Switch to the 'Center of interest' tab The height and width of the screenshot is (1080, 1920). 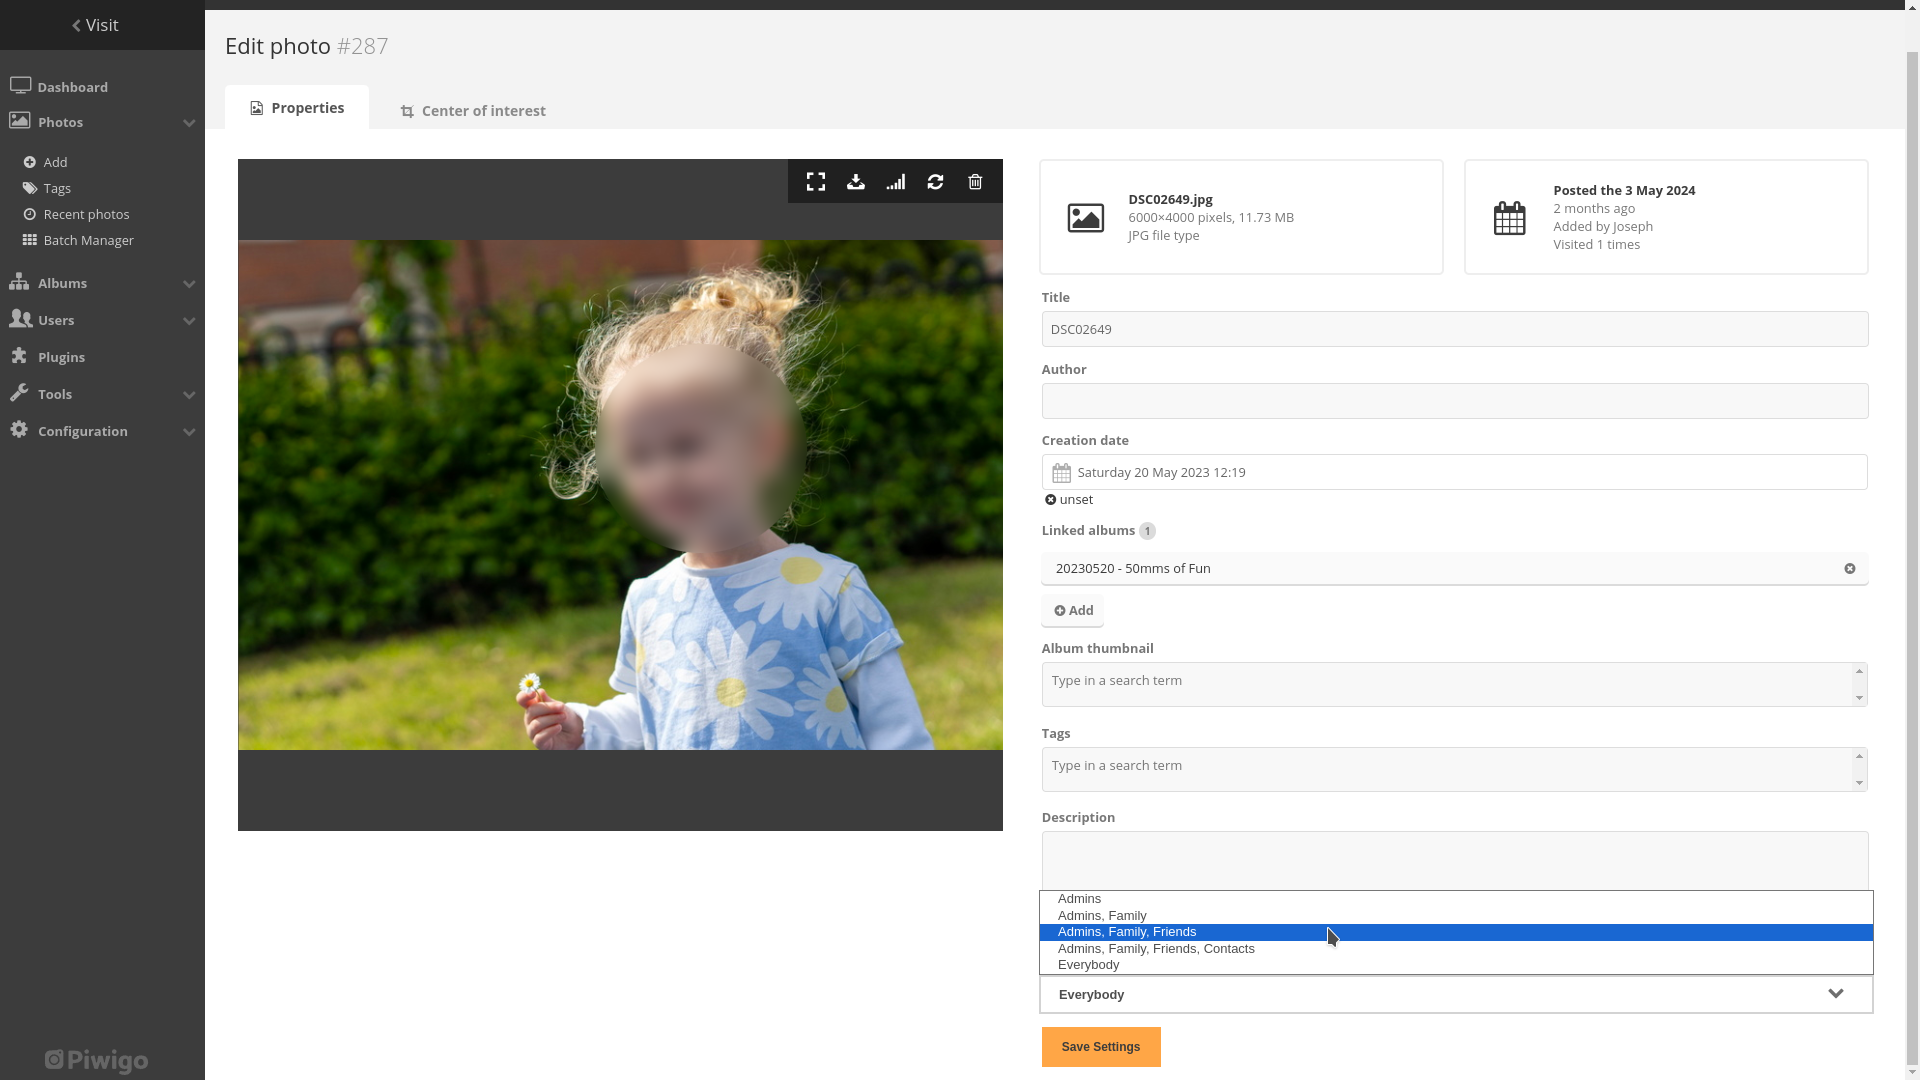[x=472, y=109]
